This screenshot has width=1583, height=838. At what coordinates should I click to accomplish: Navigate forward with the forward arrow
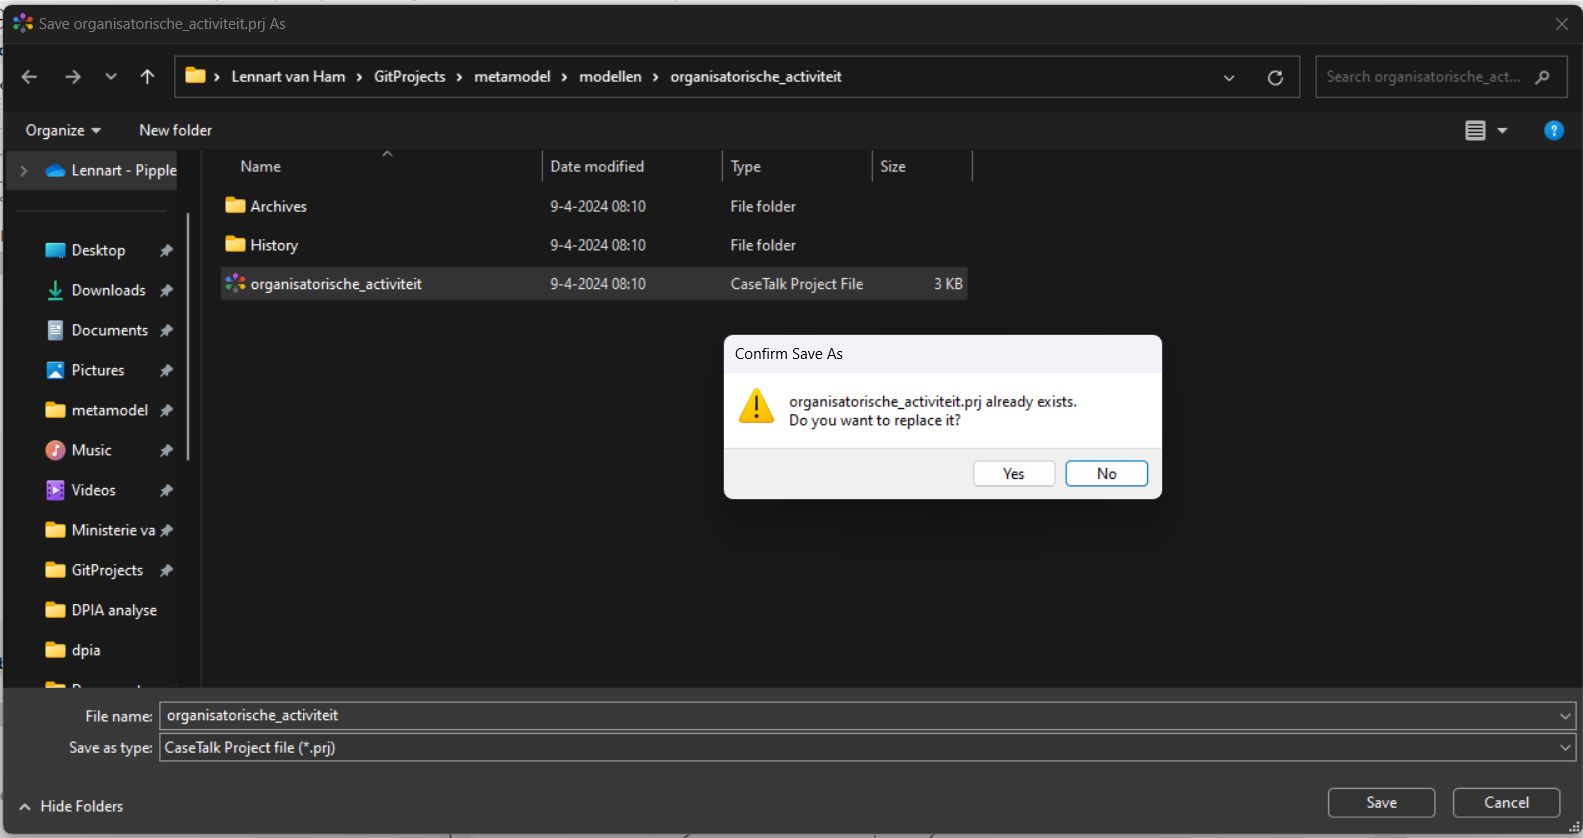73,77
